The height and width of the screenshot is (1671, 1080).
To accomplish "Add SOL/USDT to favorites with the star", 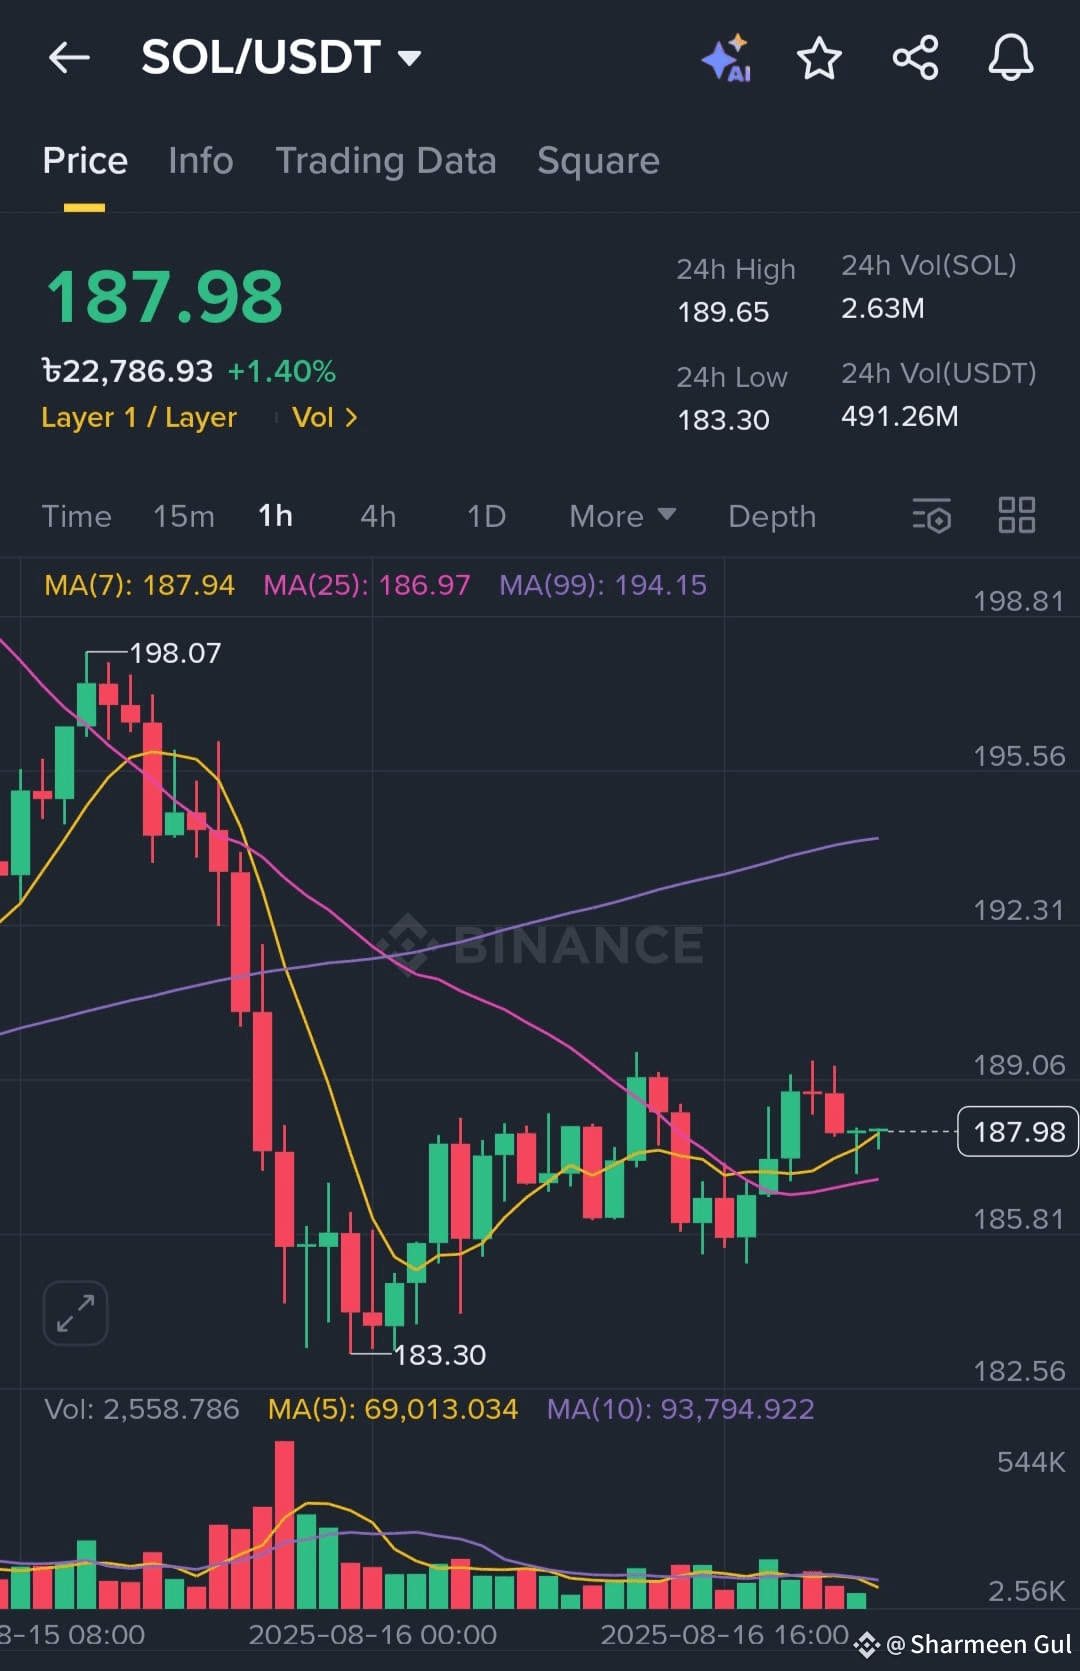I will (819, 58).
